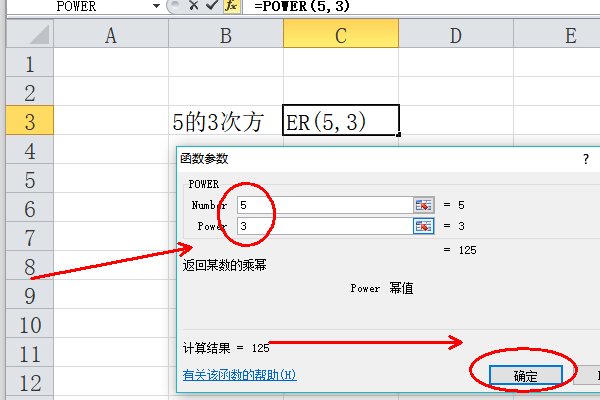Click the 返回某数的乘幂 description text
The image size is (600, 400).
225,265
